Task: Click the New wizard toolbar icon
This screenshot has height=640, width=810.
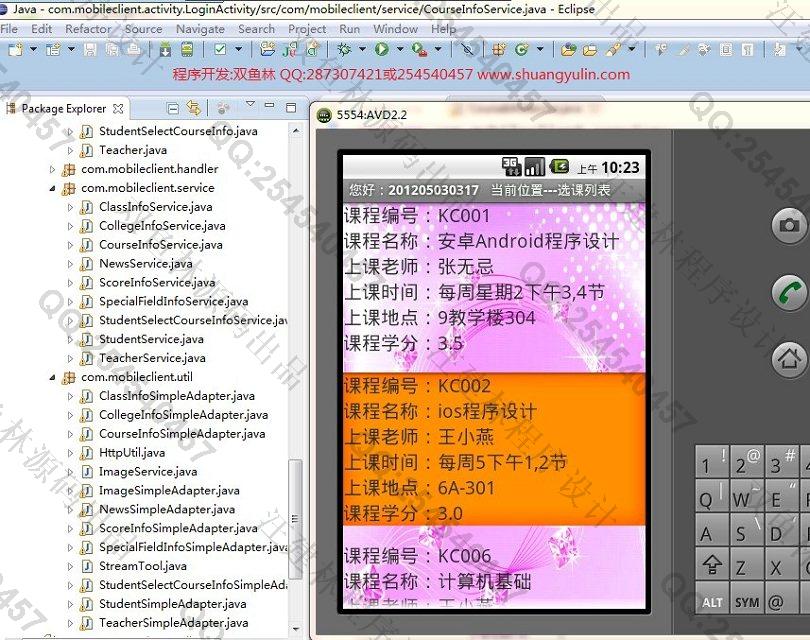Action: pos(15,50)
